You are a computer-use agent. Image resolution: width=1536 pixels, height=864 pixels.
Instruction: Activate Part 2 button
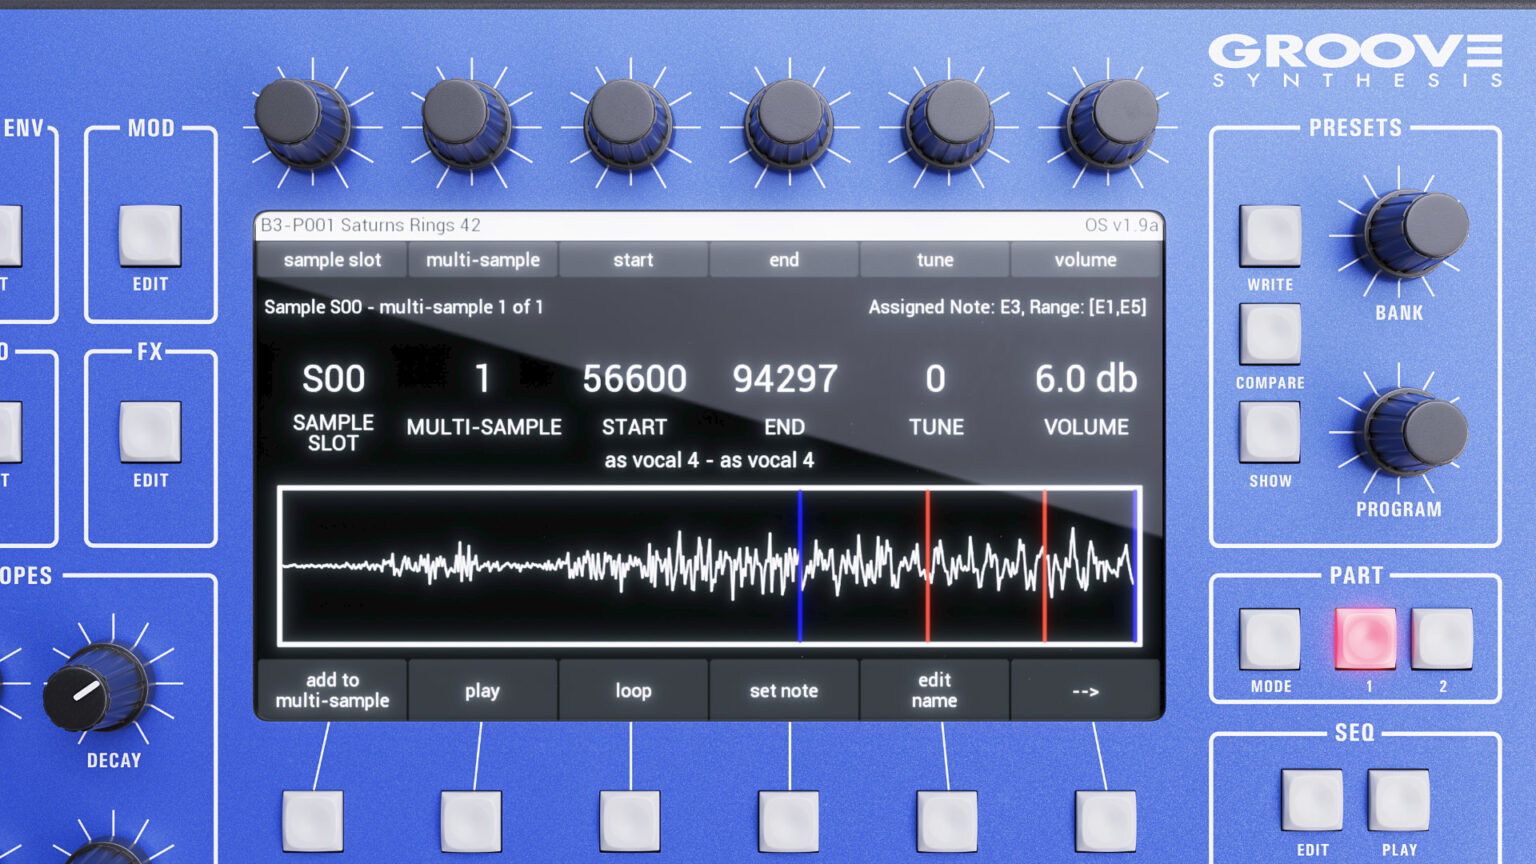pos(1443,638)
